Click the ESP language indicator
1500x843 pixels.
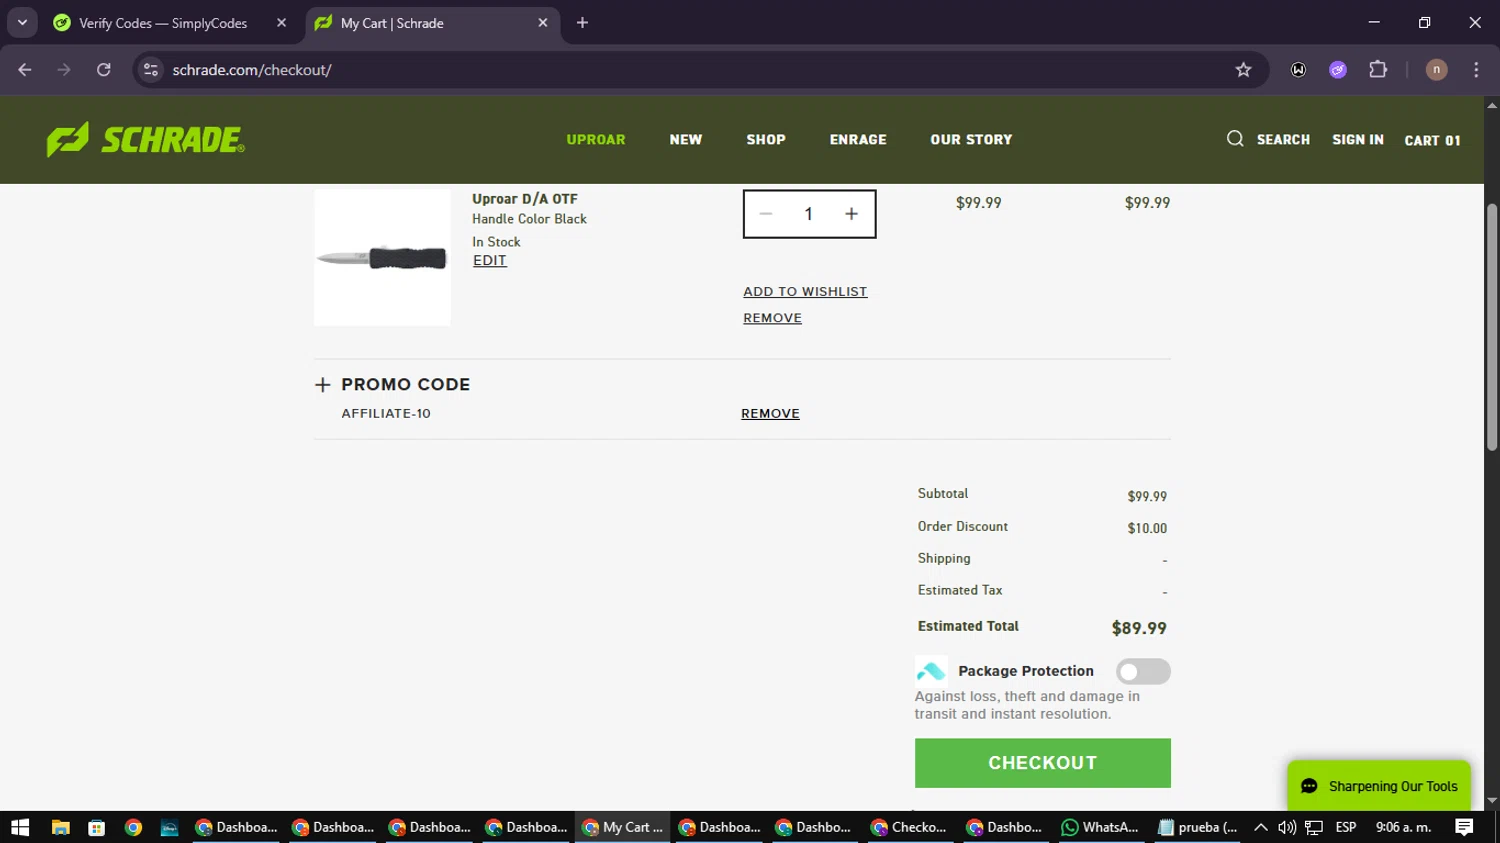1346,827
